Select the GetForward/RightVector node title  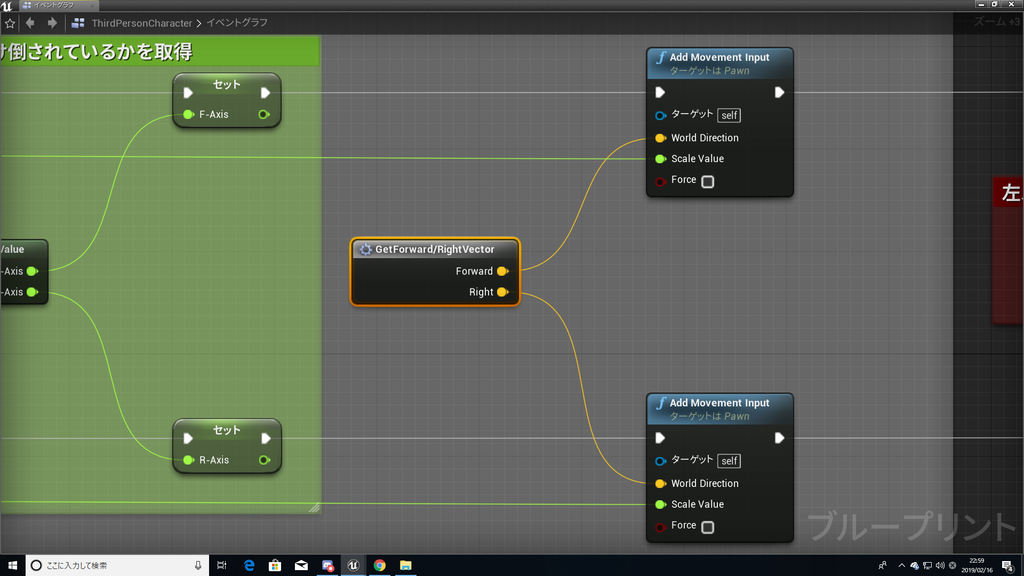[x=434, y=249]
